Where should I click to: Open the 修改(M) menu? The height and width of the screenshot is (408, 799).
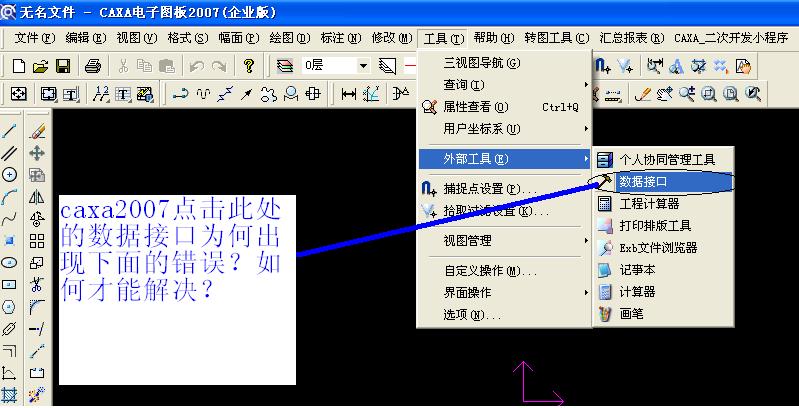tap(391, 38)
